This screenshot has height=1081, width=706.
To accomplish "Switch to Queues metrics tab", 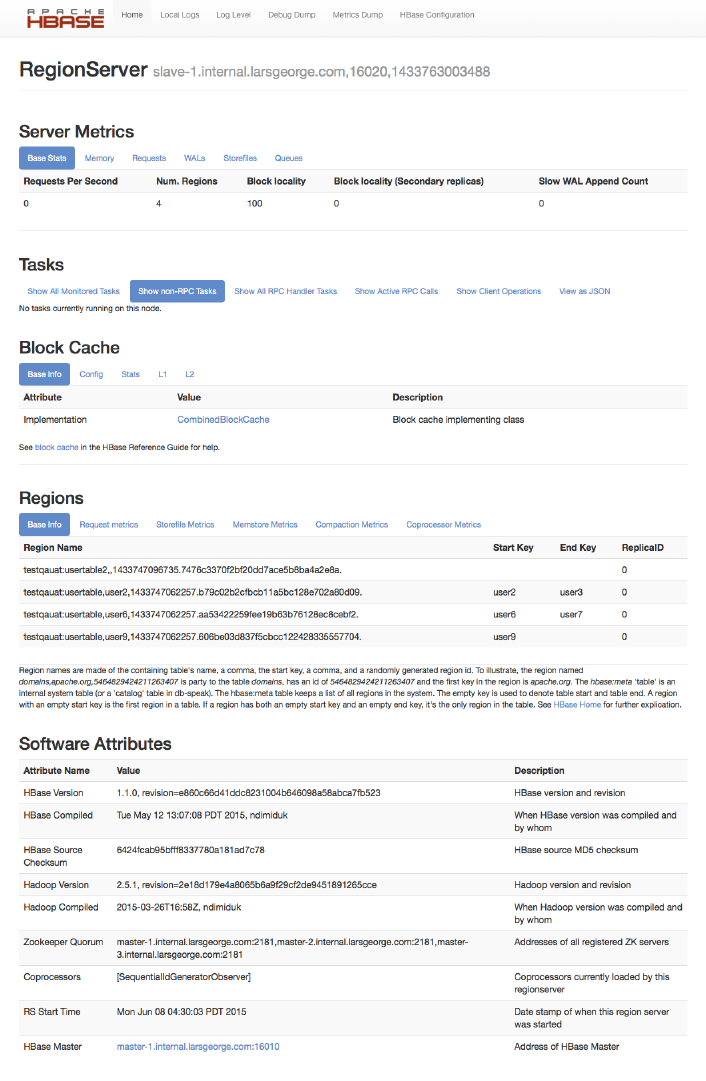I will [288, 158].
